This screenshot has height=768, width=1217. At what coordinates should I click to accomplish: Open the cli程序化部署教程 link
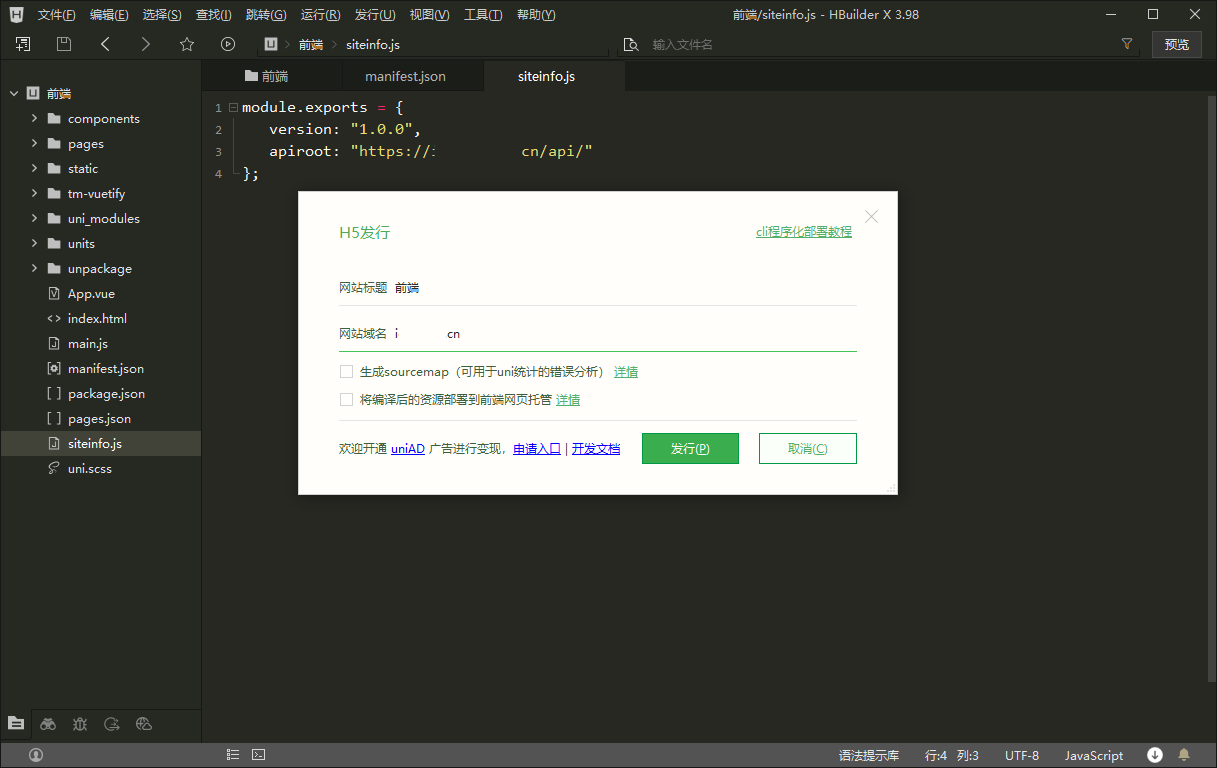click(803, 232)
